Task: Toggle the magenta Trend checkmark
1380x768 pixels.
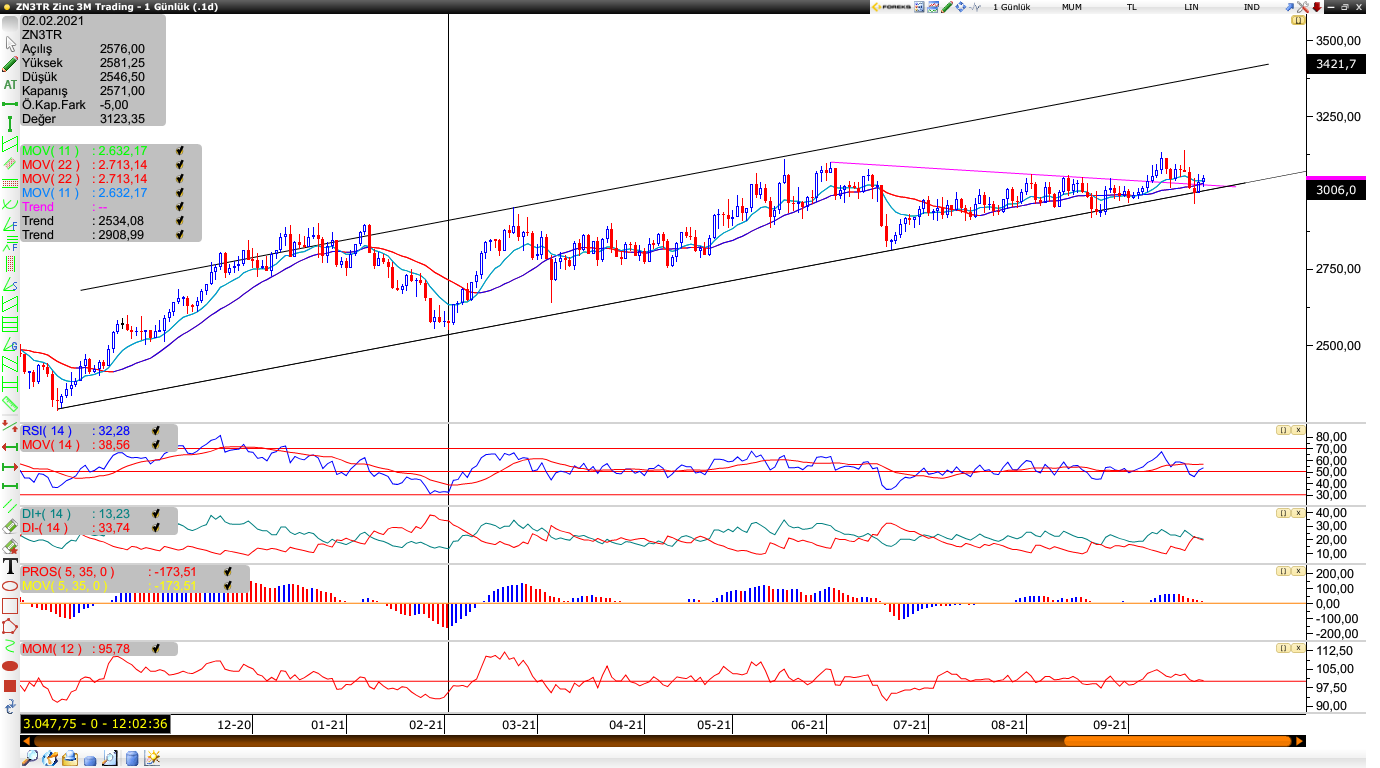Action: [x=179, y=207]
